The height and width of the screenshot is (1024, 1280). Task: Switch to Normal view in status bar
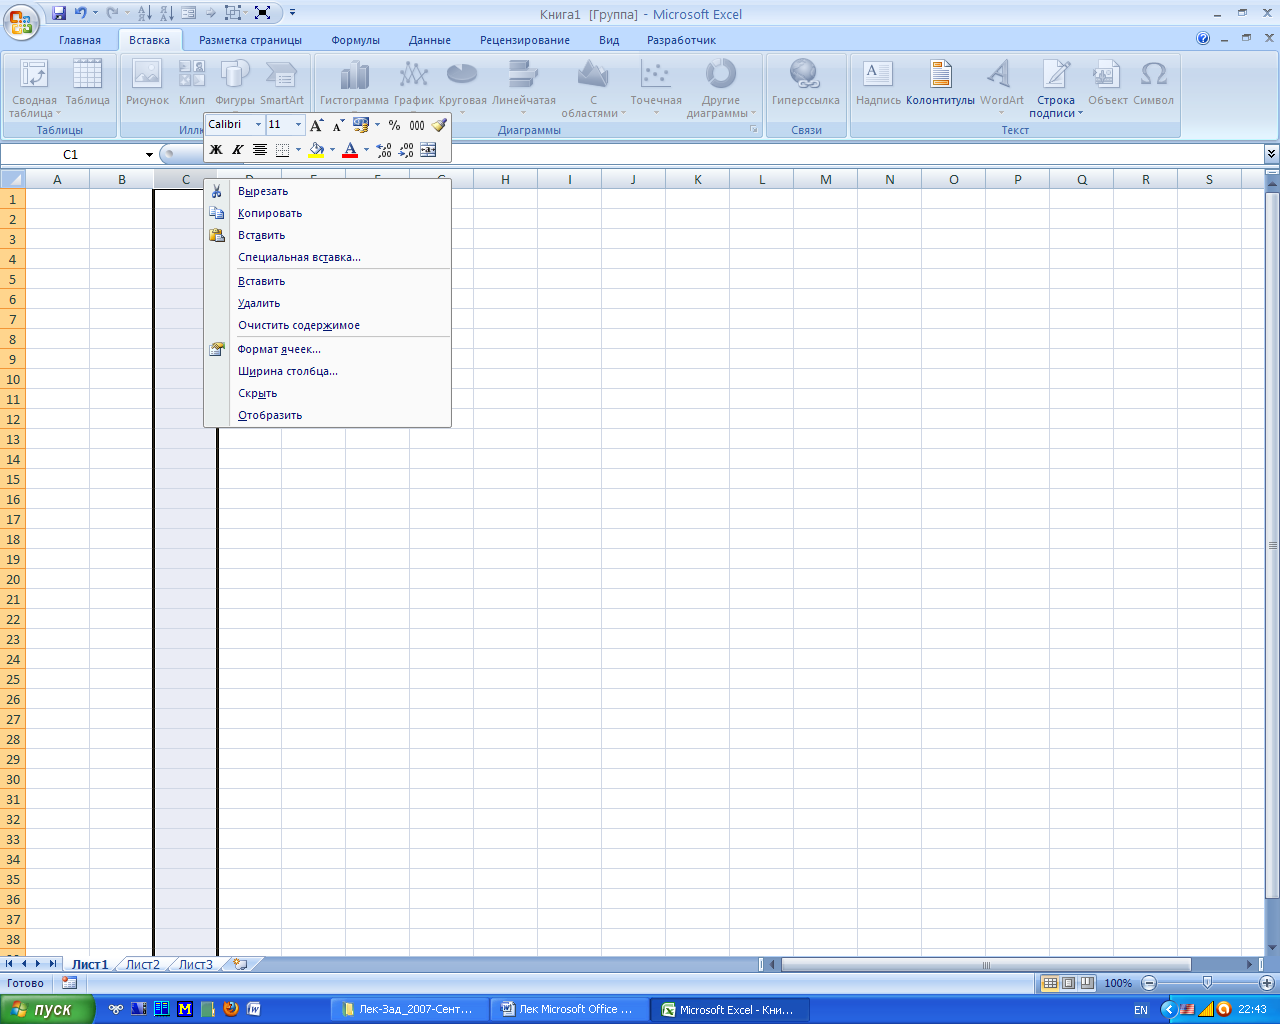click(1050, 983)
